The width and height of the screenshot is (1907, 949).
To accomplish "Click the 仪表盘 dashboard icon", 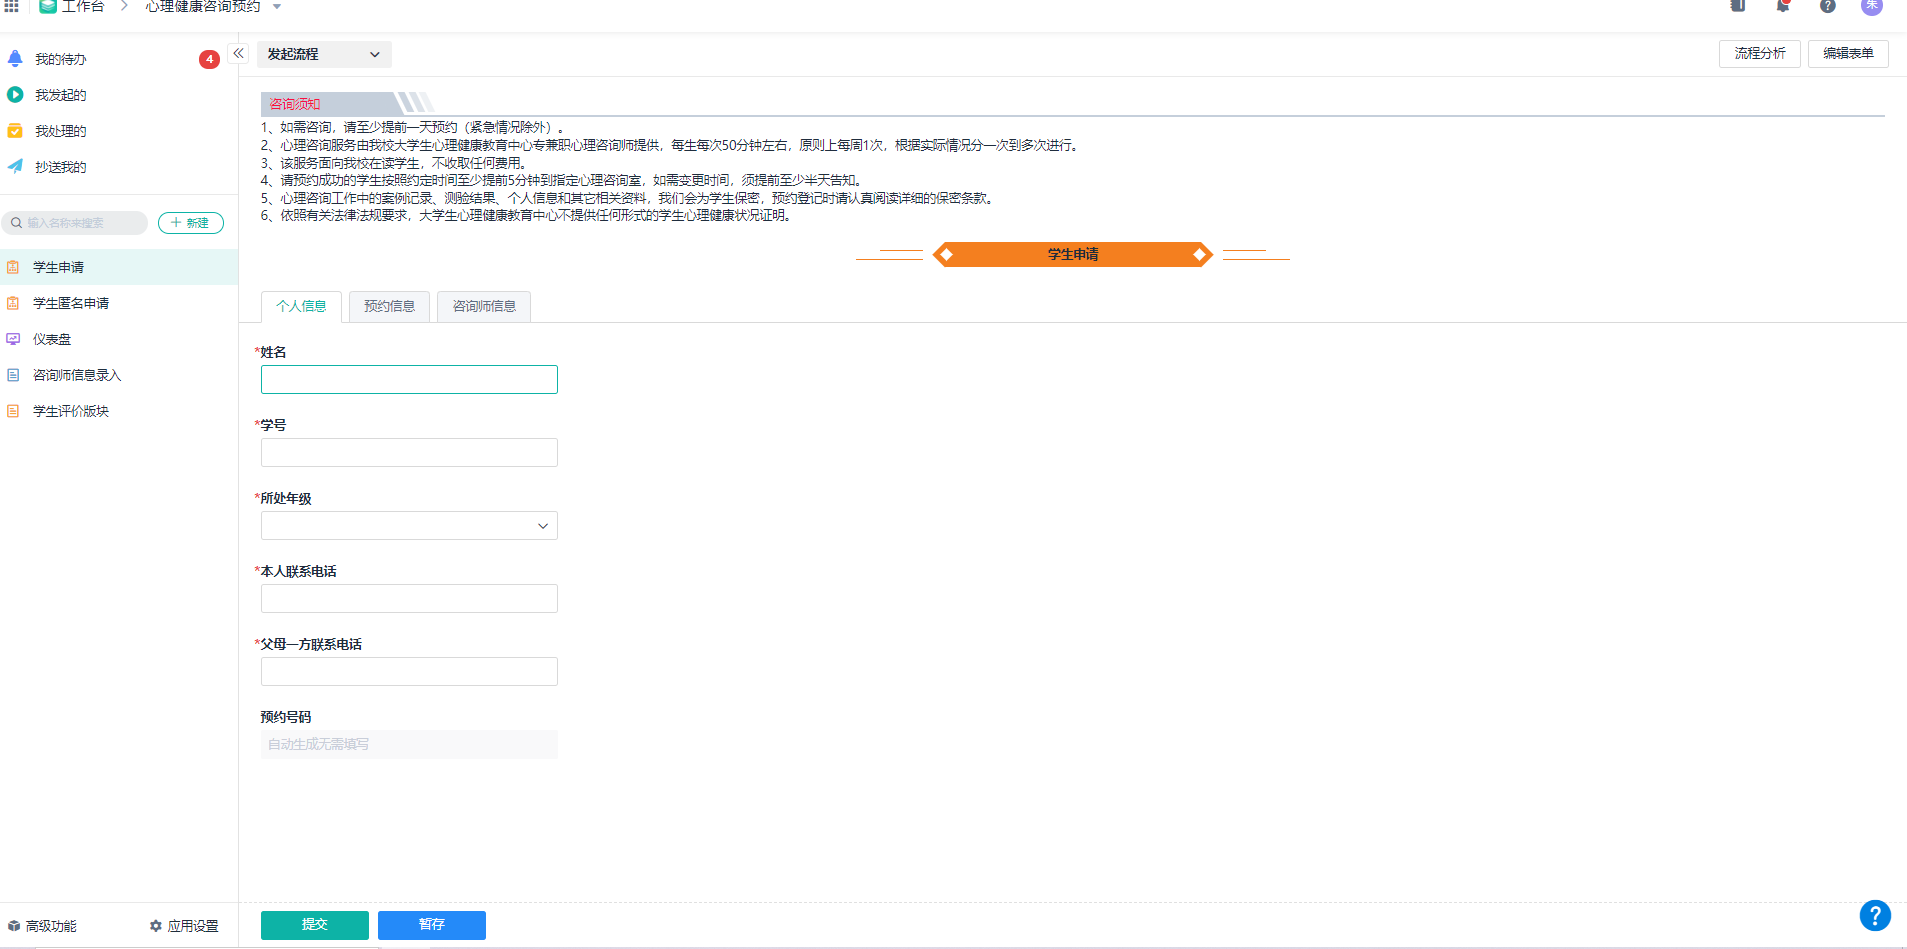I will (13, 339).
